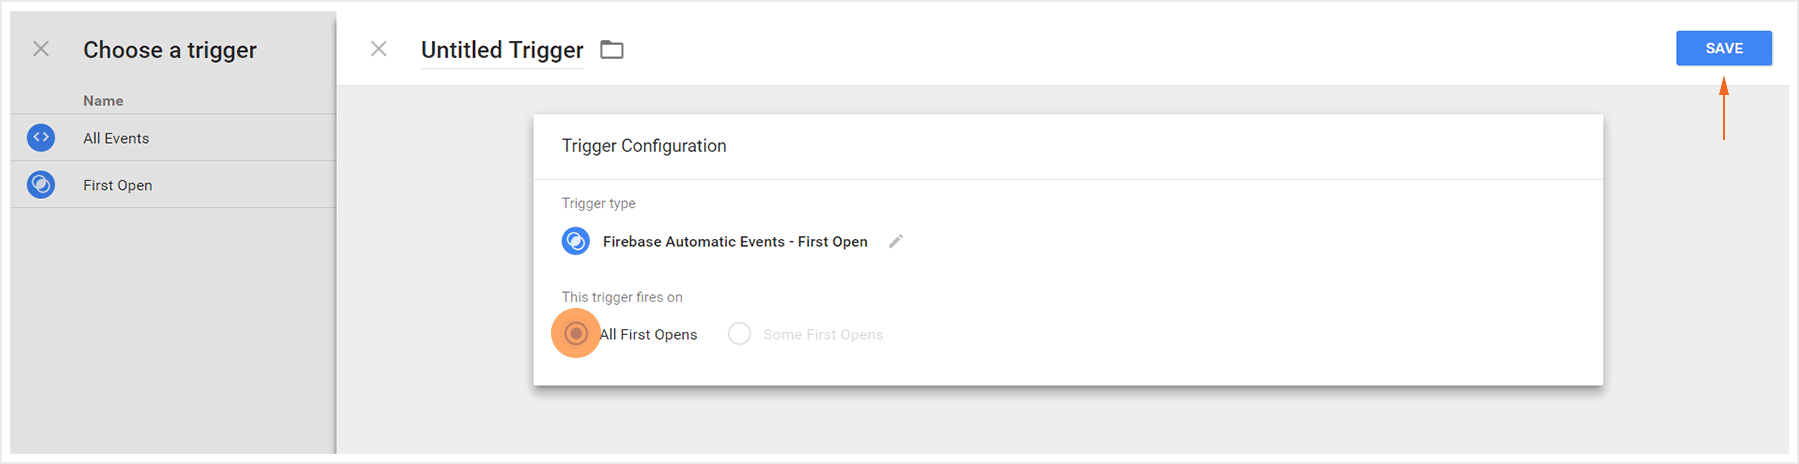Click the Untitled Trigger name field

(x=502, y=50)
